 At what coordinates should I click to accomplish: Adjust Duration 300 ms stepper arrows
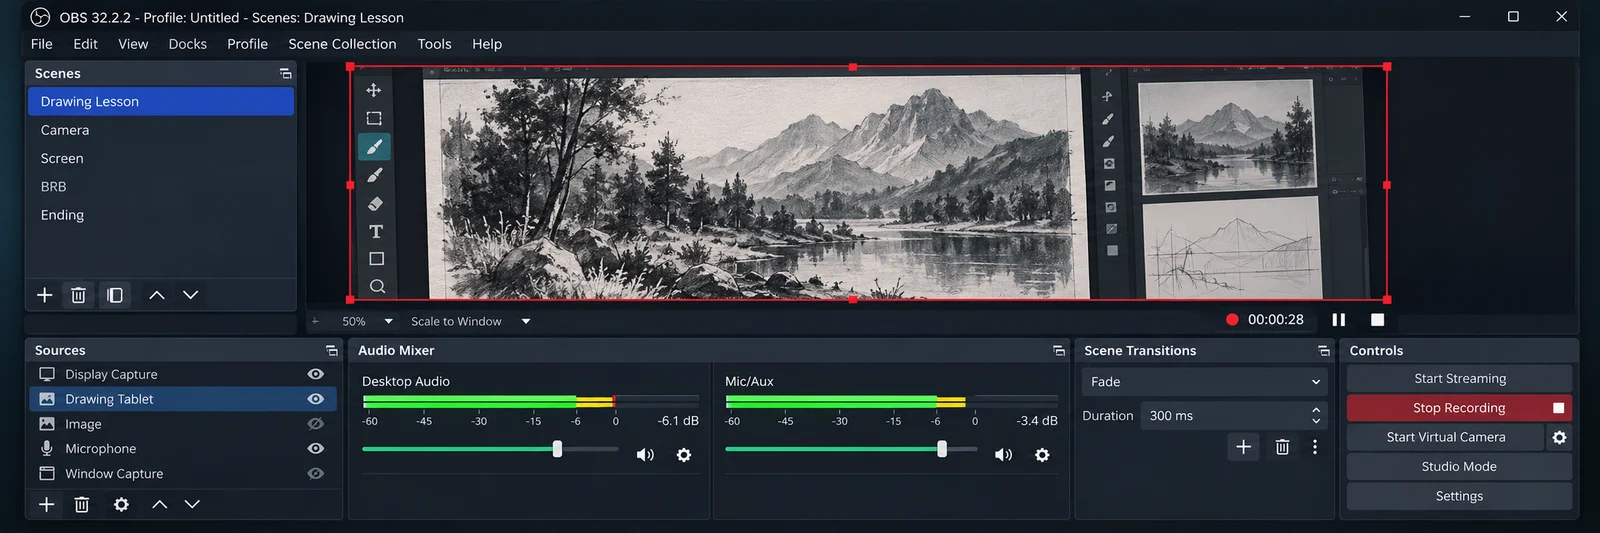[x=1316, y=416]
